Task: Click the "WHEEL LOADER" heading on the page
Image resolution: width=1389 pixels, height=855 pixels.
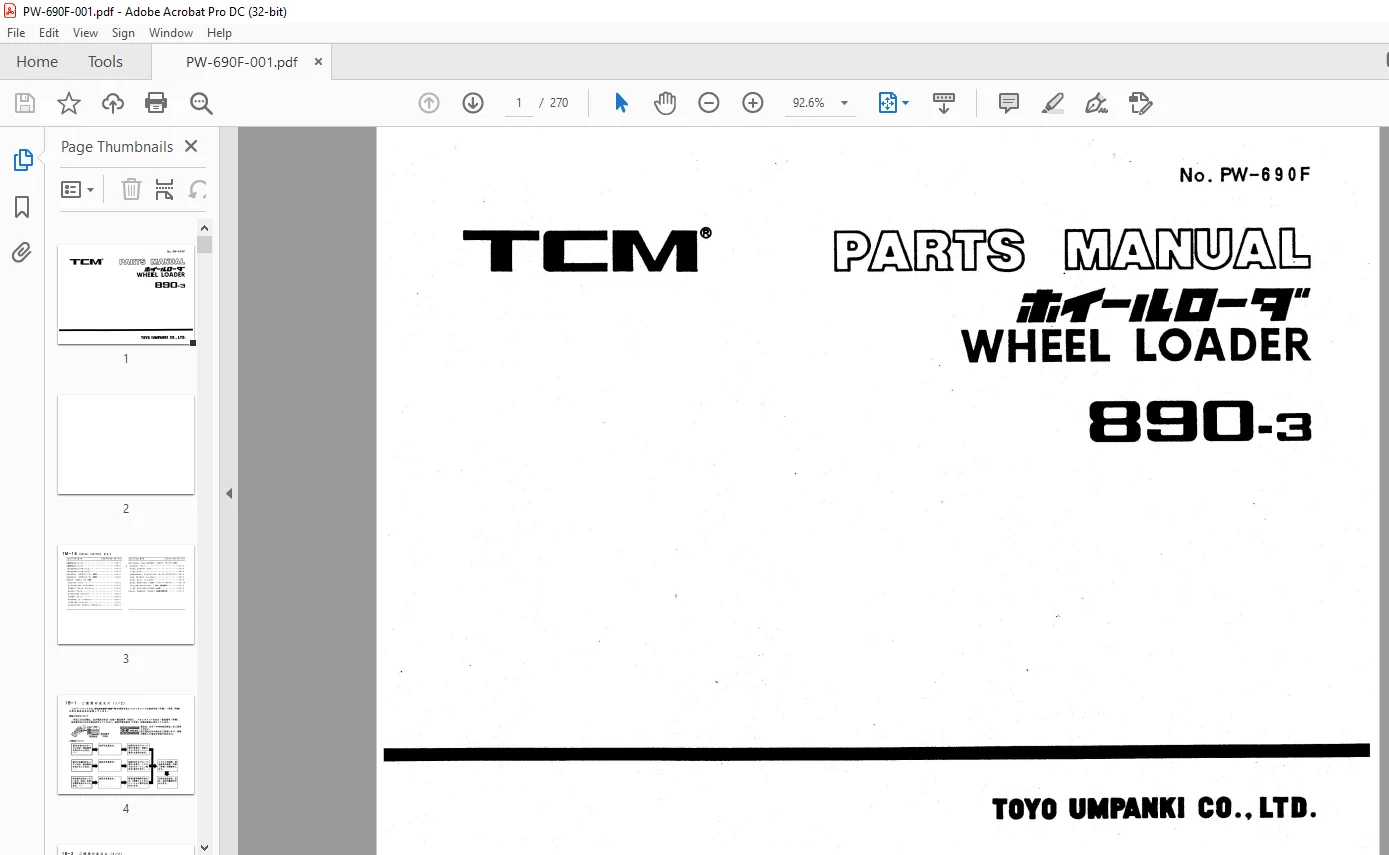Action: pos(1136,345)
